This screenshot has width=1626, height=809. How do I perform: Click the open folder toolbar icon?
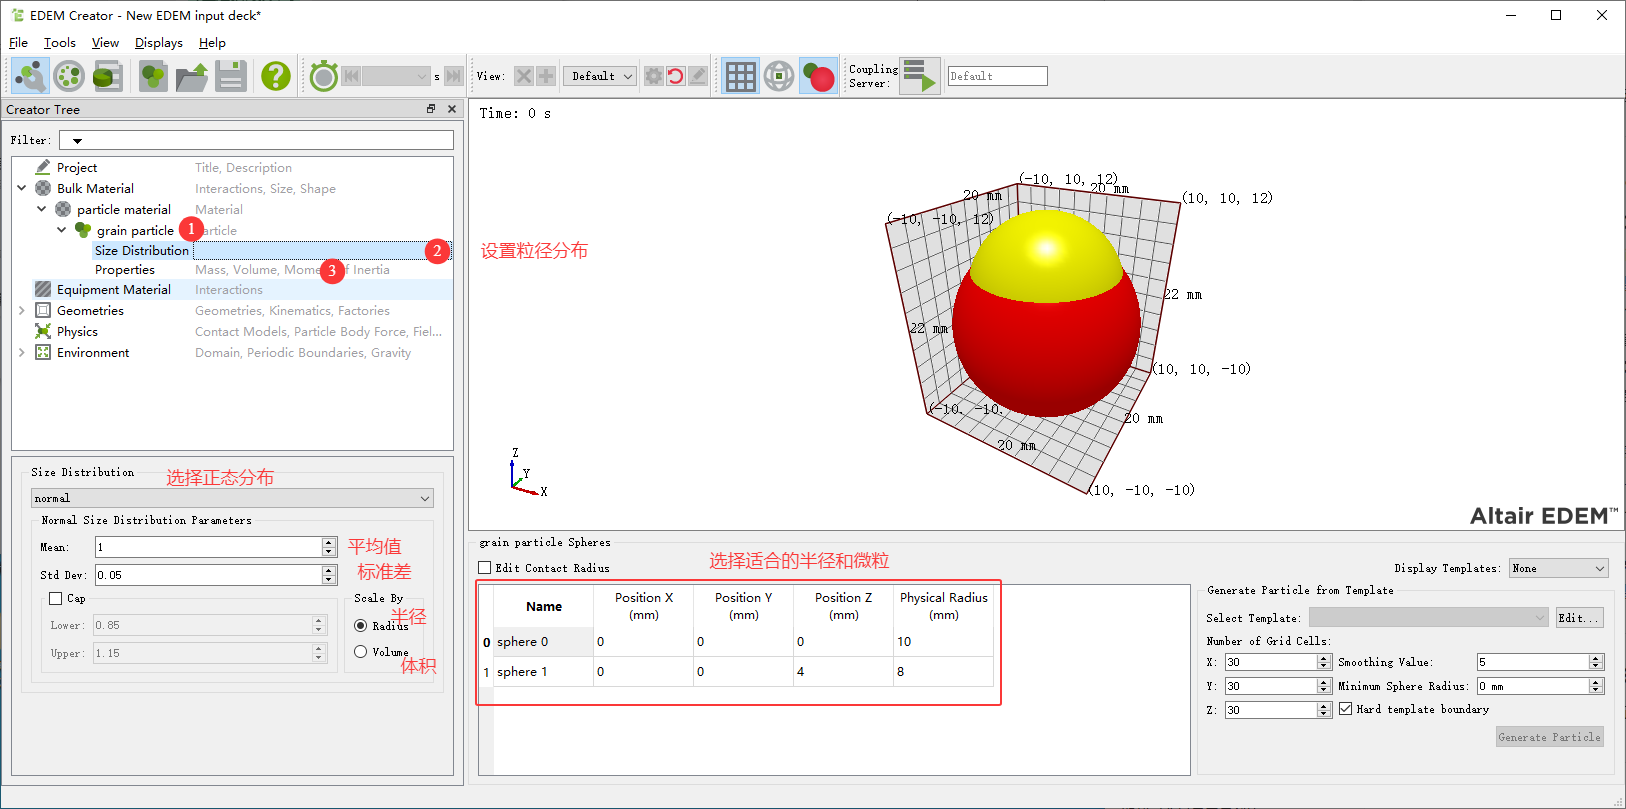(191, 76)
